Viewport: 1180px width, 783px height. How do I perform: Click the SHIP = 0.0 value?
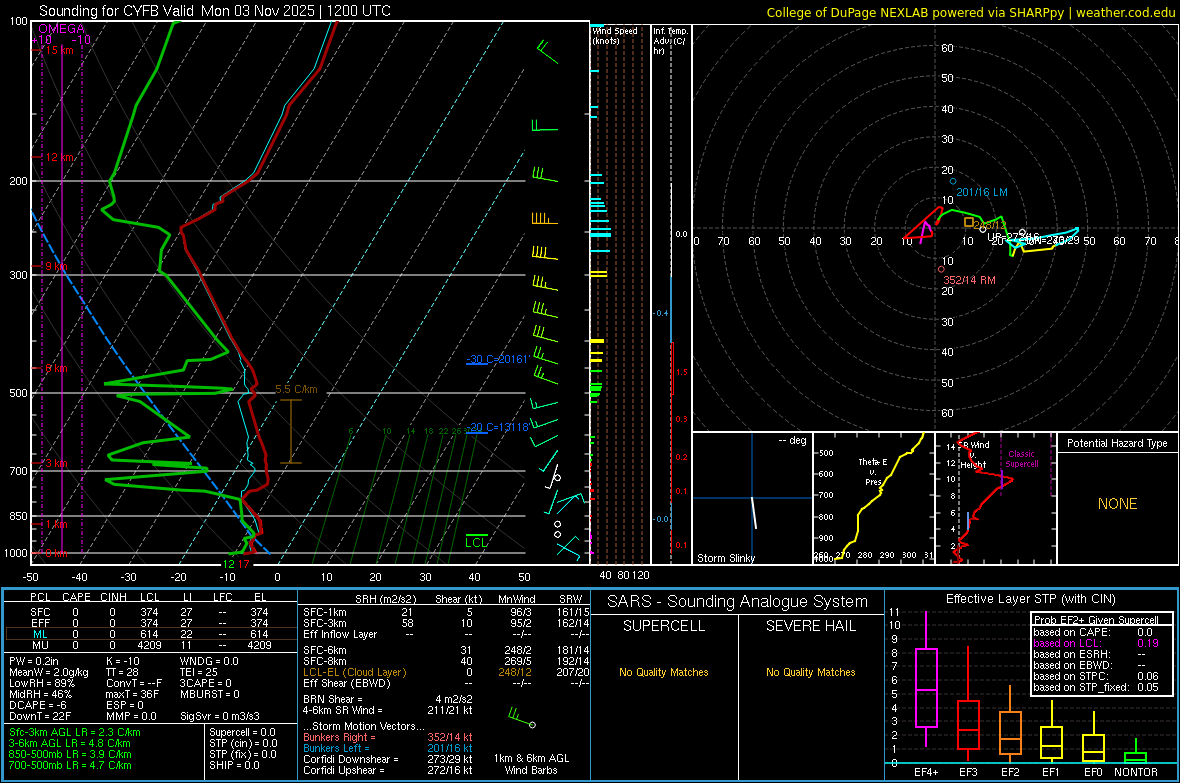tap(234, 765)
